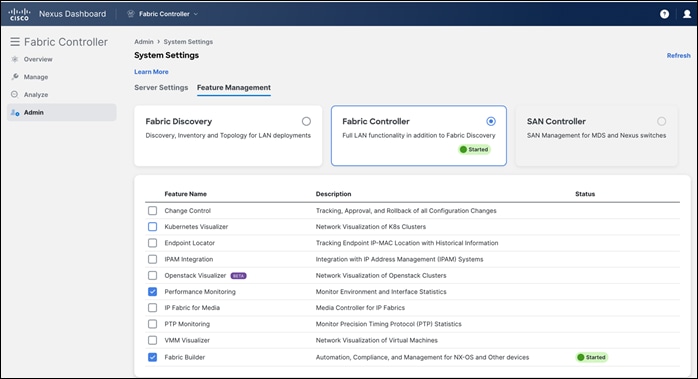Open the help question mark icon
698x379 pixels.
[664, 14]
